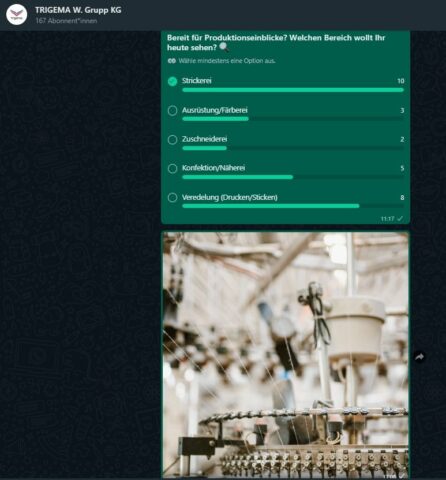Open the knitting machine photo
Image resolution: width=446 pixels, height=480 pixels.
pyautogui.click(x=285, y=355)
